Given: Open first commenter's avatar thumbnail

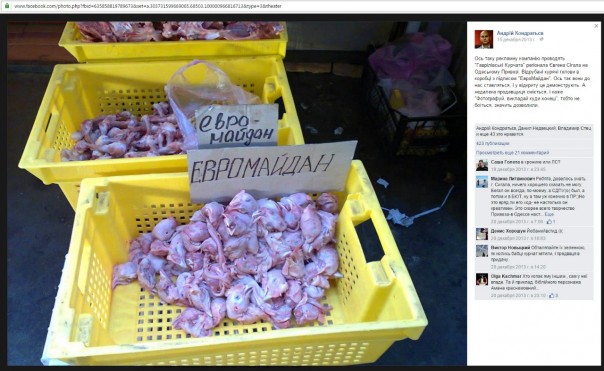Looking at the screenshot, I should (482, 165).
